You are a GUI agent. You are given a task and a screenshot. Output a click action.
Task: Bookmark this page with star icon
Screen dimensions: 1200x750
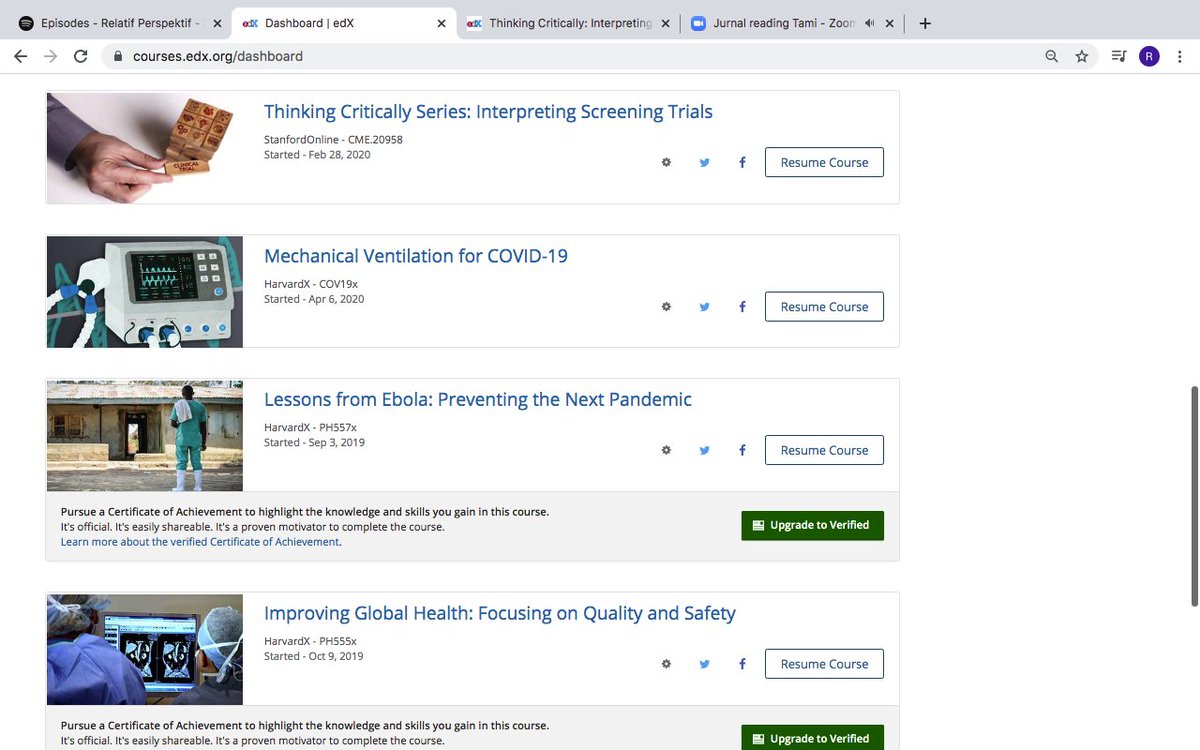pos(1082,56)
